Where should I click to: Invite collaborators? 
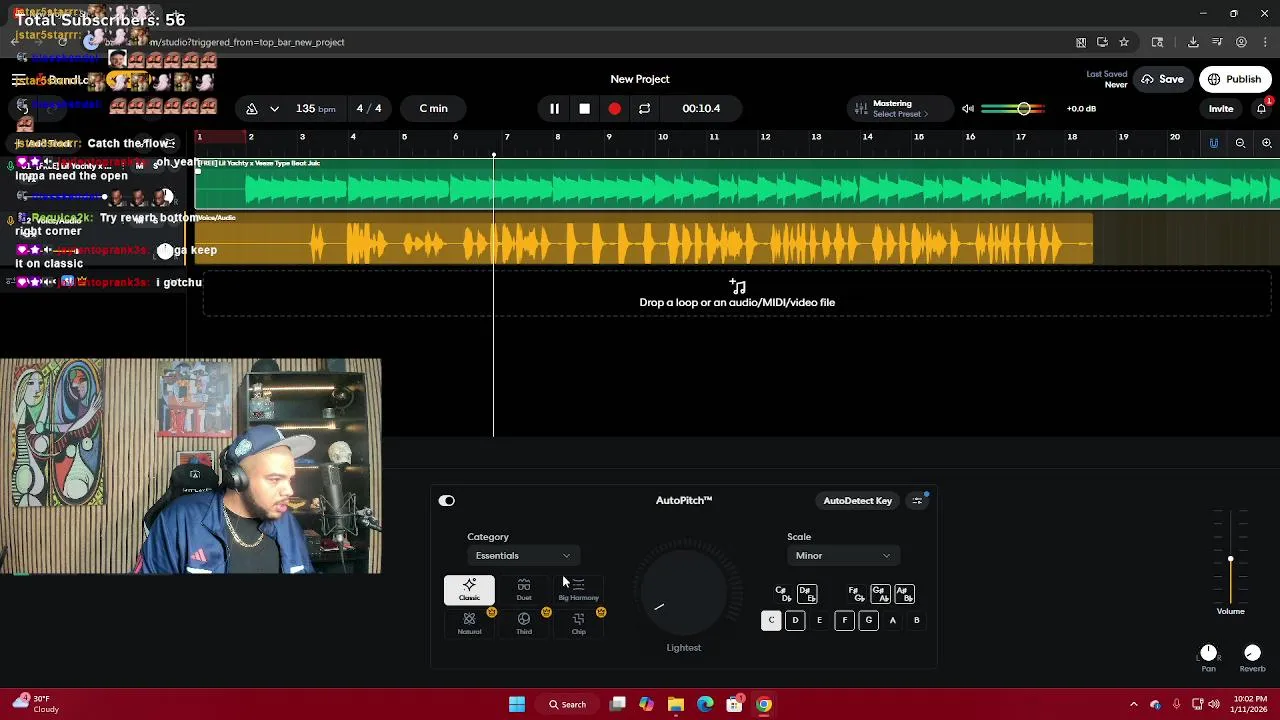(1221, 108)
